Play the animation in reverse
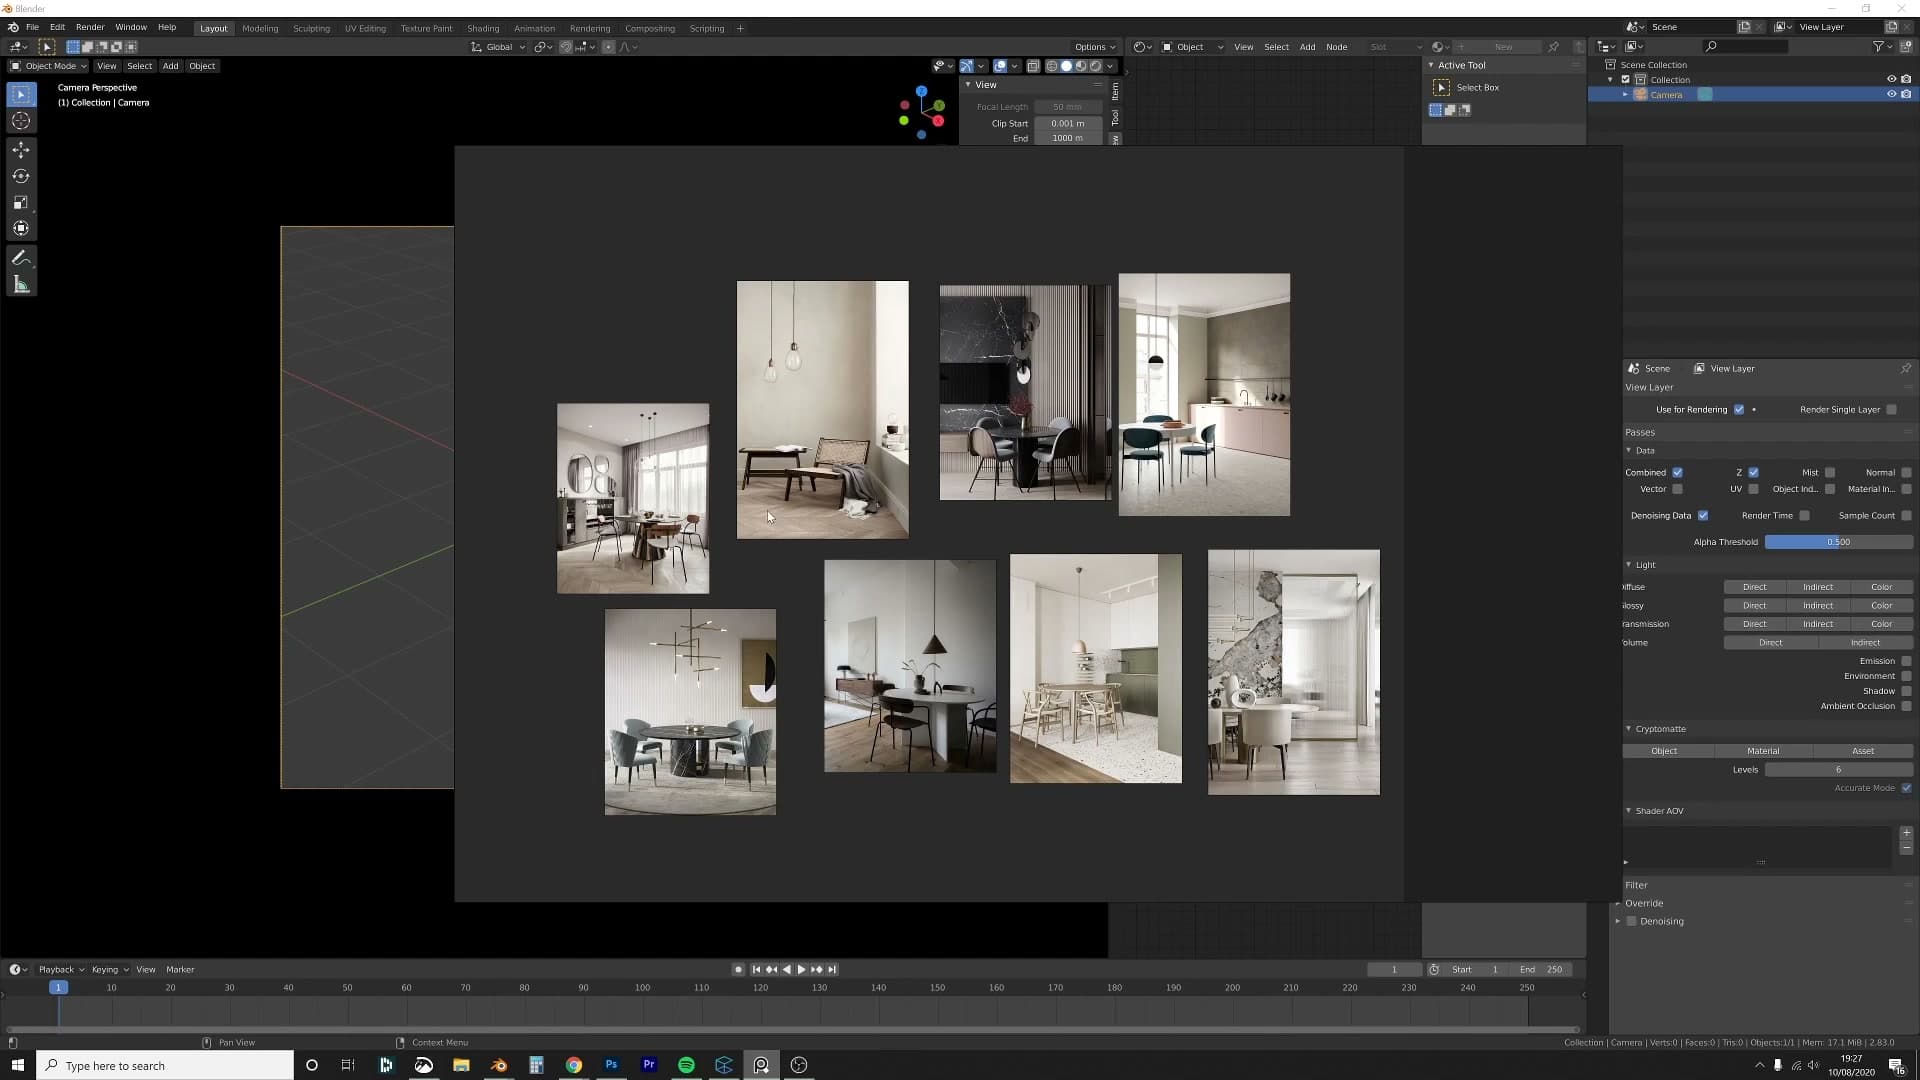 786,969
